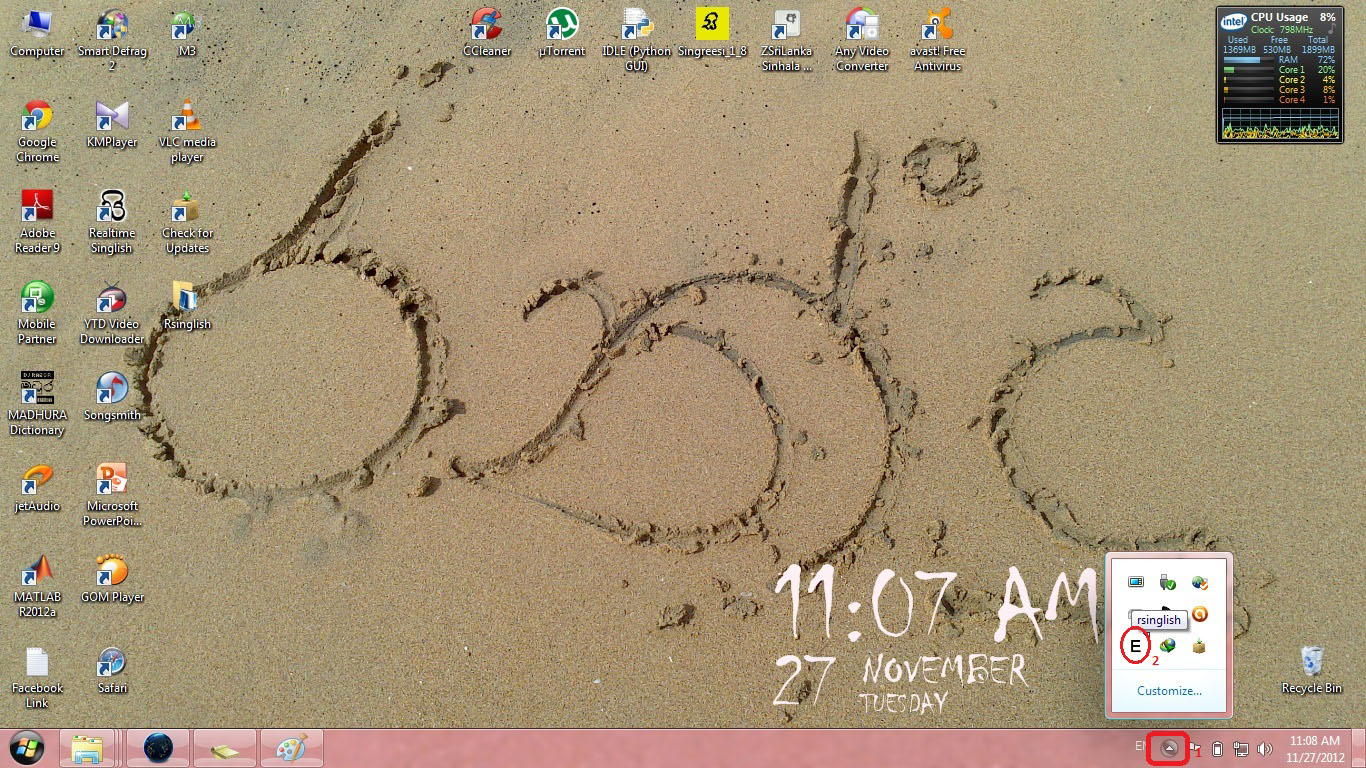Click the rsinglish E tray icon
This screenshot has width=1366, height=768.
point(1135,647)
